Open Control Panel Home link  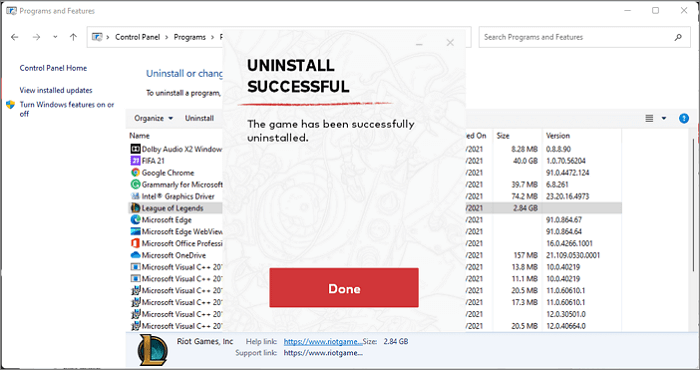click(53, 68)
